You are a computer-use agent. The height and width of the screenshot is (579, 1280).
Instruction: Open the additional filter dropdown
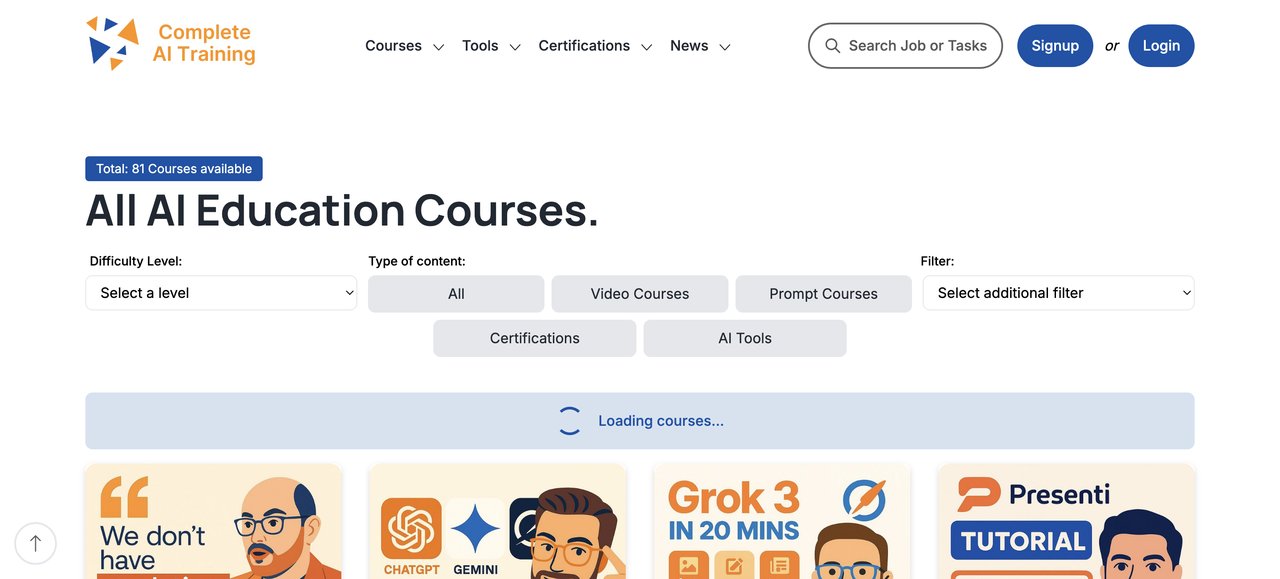(1058, 293)
